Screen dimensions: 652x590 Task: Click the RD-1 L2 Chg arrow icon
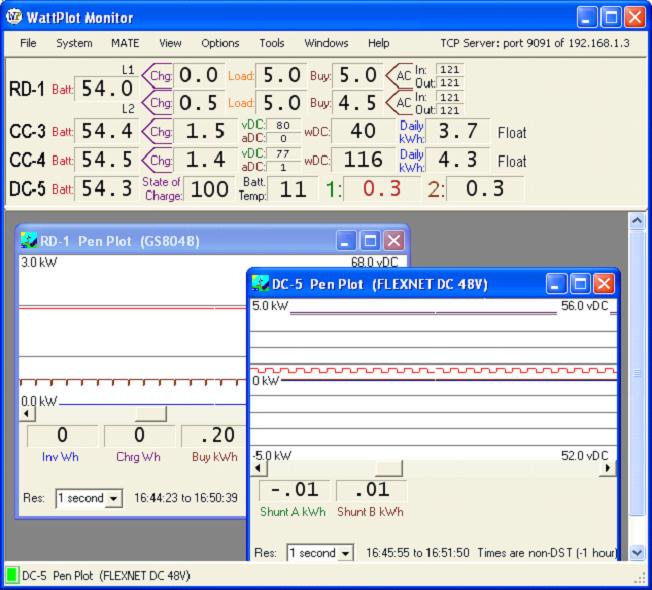[156, 103]
